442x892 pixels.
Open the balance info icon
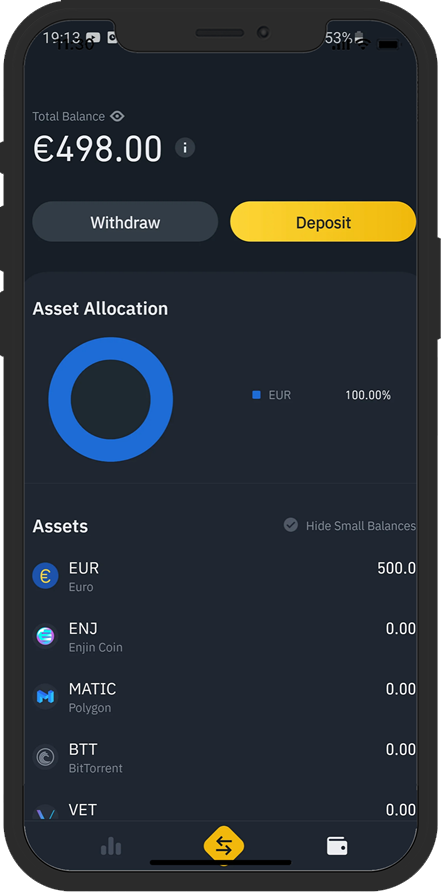185,148
